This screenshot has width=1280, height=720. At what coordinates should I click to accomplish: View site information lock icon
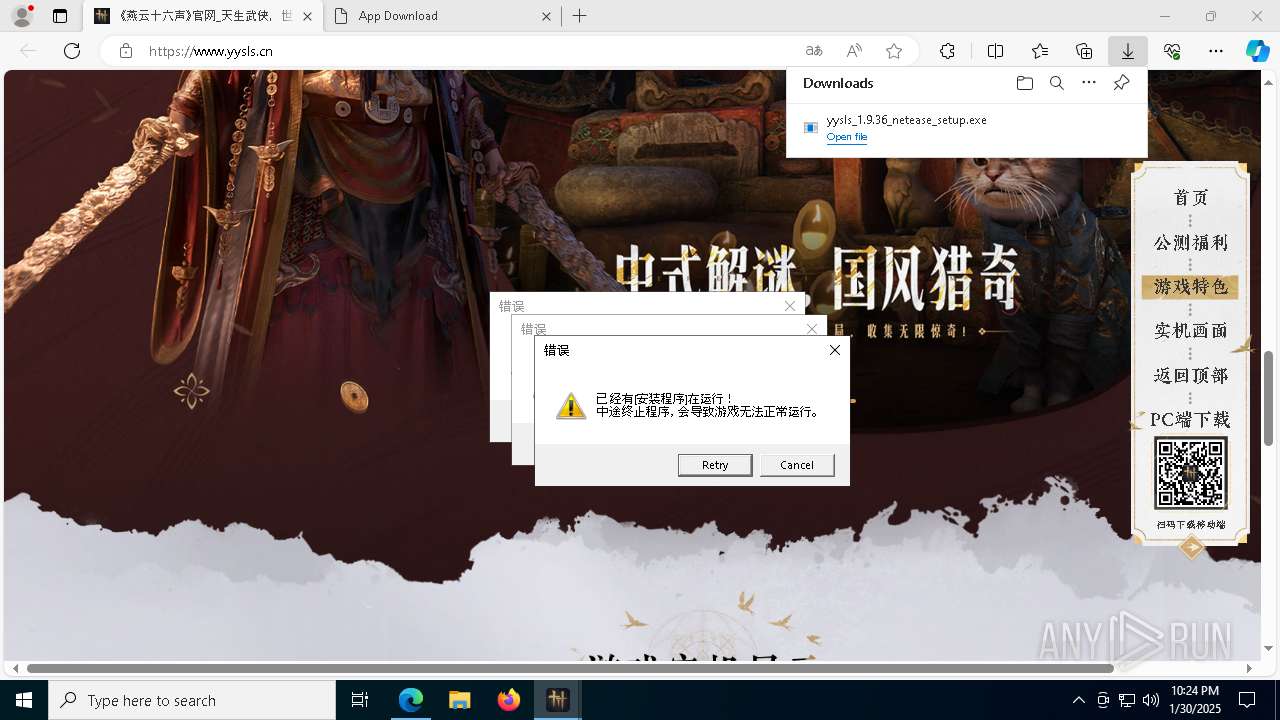126,51
